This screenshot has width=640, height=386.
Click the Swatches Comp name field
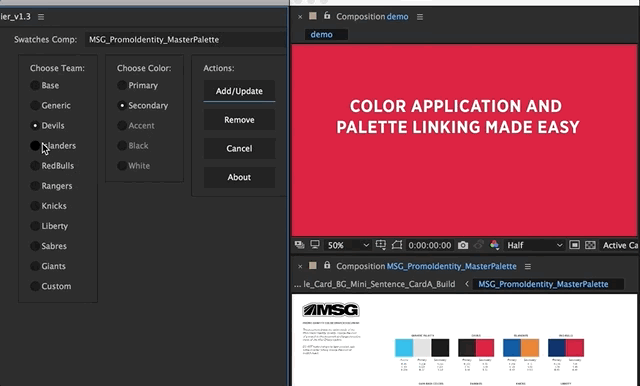tap(186, 40)
